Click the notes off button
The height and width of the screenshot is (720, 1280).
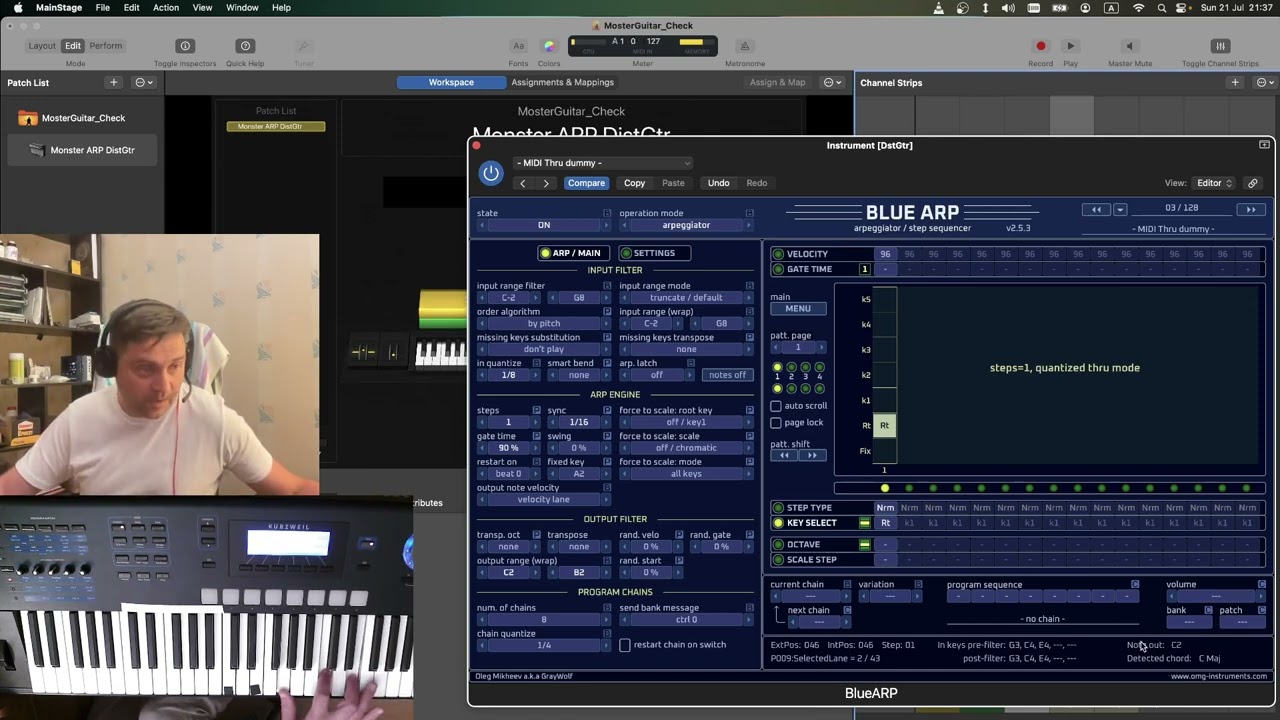coord(727,375)
